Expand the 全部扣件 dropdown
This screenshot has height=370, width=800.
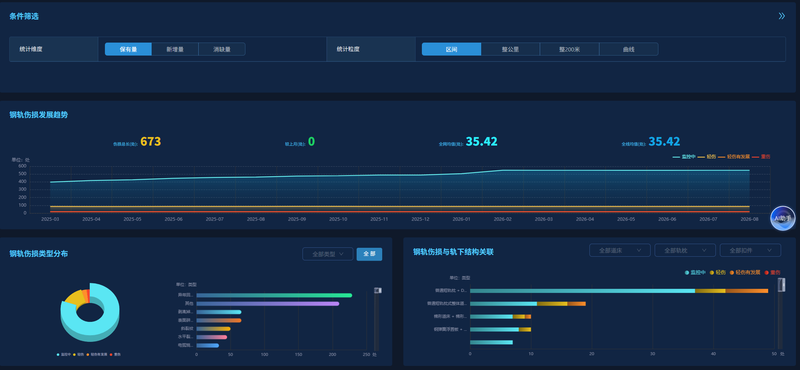pyautogui.click(x=750, y=250)
